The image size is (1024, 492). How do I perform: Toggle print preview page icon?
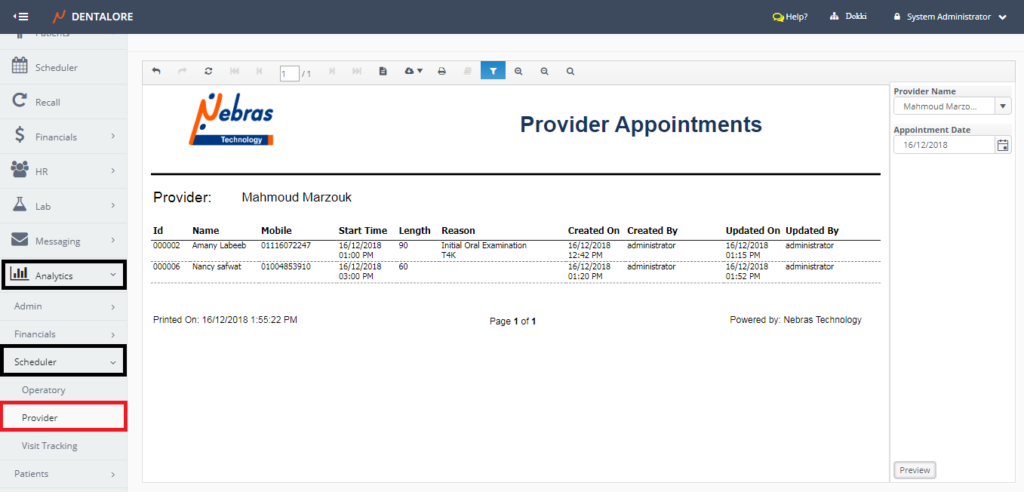click(x=383, y=72)
